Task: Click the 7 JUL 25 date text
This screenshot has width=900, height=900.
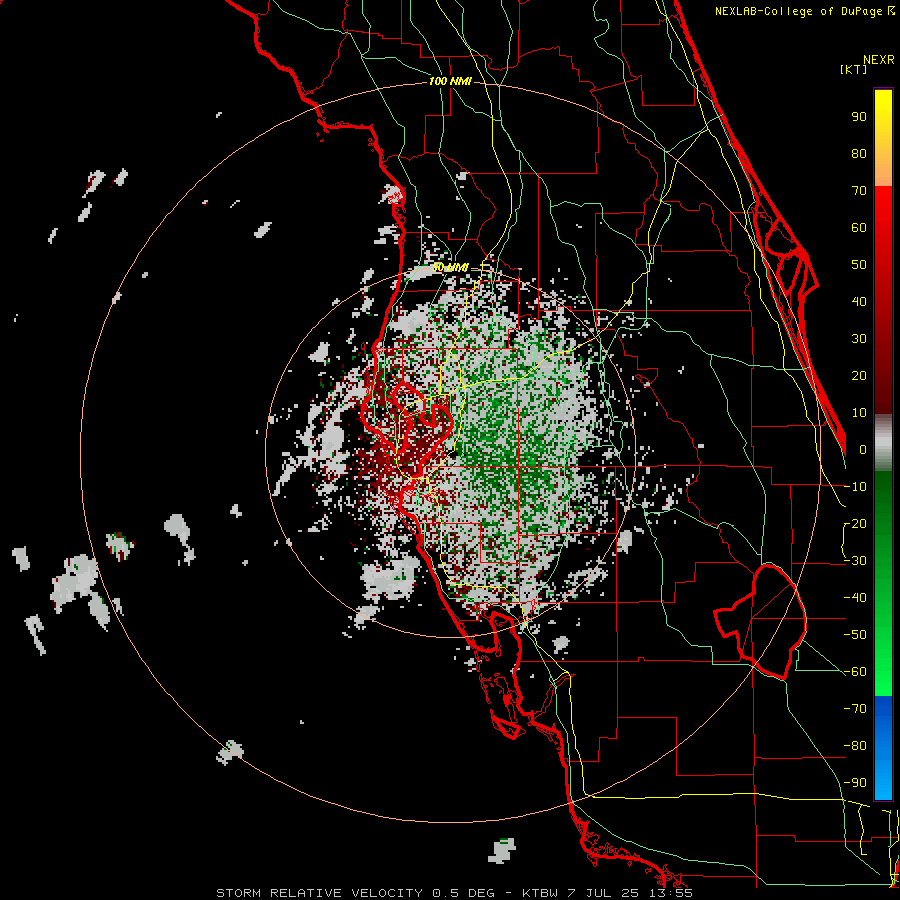Action: [603, 893]
